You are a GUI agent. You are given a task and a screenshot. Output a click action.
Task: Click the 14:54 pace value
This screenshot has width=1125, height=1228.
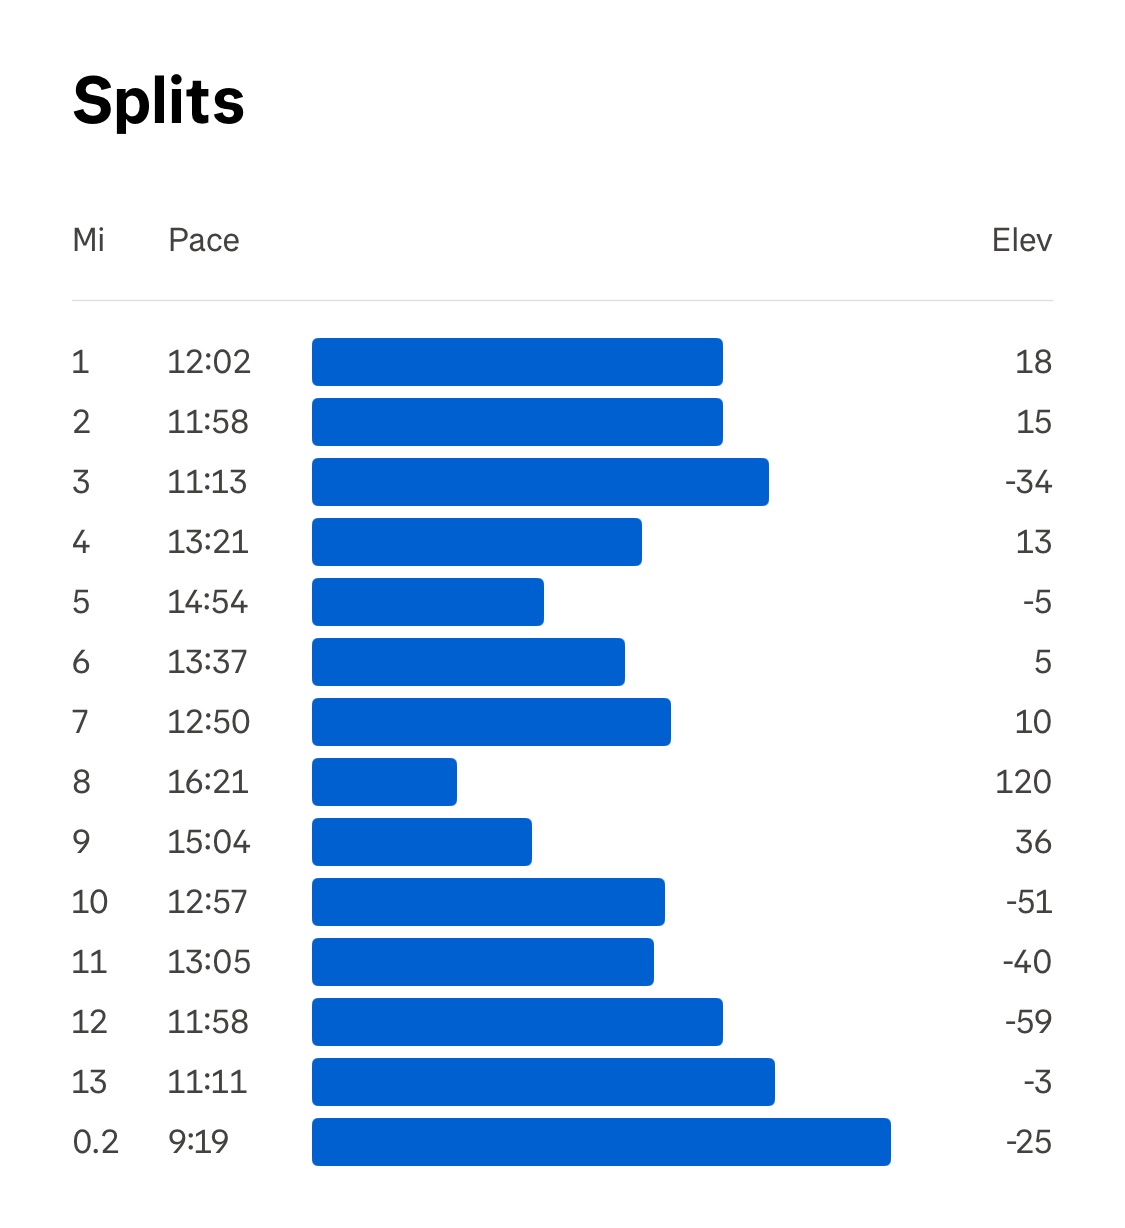[x=207, y=602]
